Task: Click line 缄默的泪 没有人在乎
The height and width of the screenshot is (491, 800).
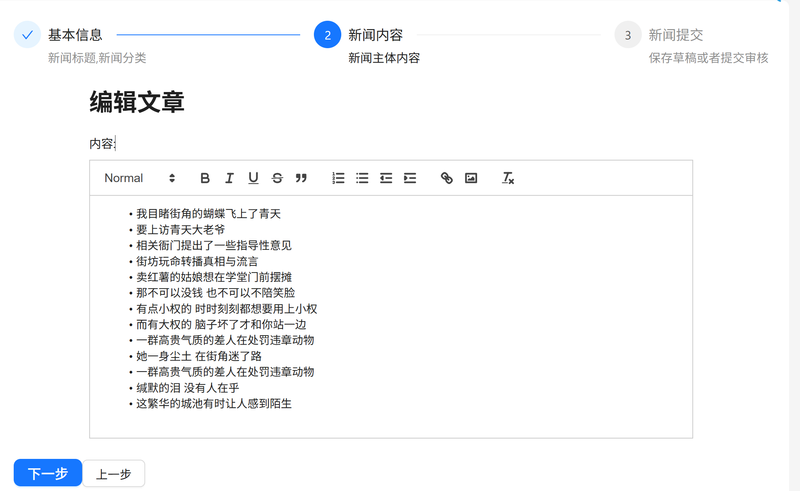Action: [x=187, y=388]
